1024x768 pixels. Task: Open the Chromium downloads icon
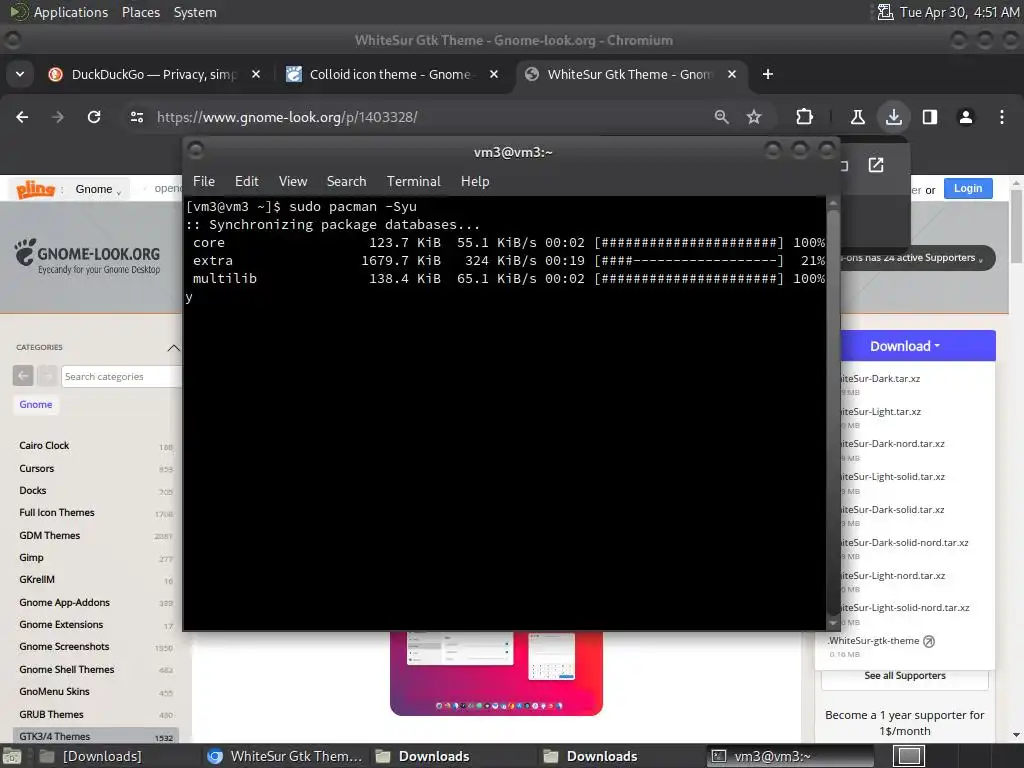[894, 117]
